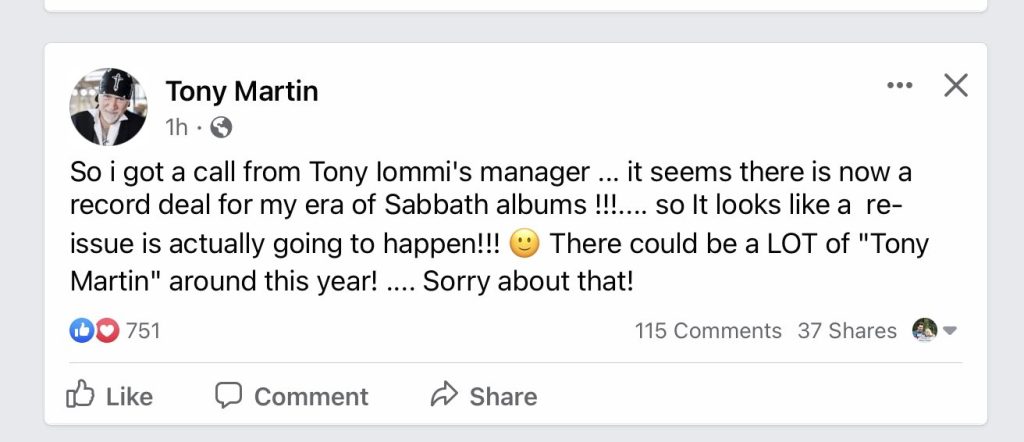
Task: Click the speech bubble comment icon
Action: pyautogui.click(x=229, y=395)
